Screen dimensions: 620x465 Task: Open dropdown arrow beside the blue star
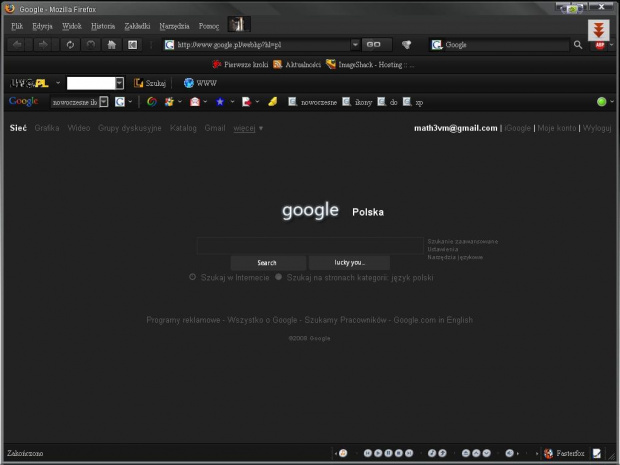coord(232,102)
